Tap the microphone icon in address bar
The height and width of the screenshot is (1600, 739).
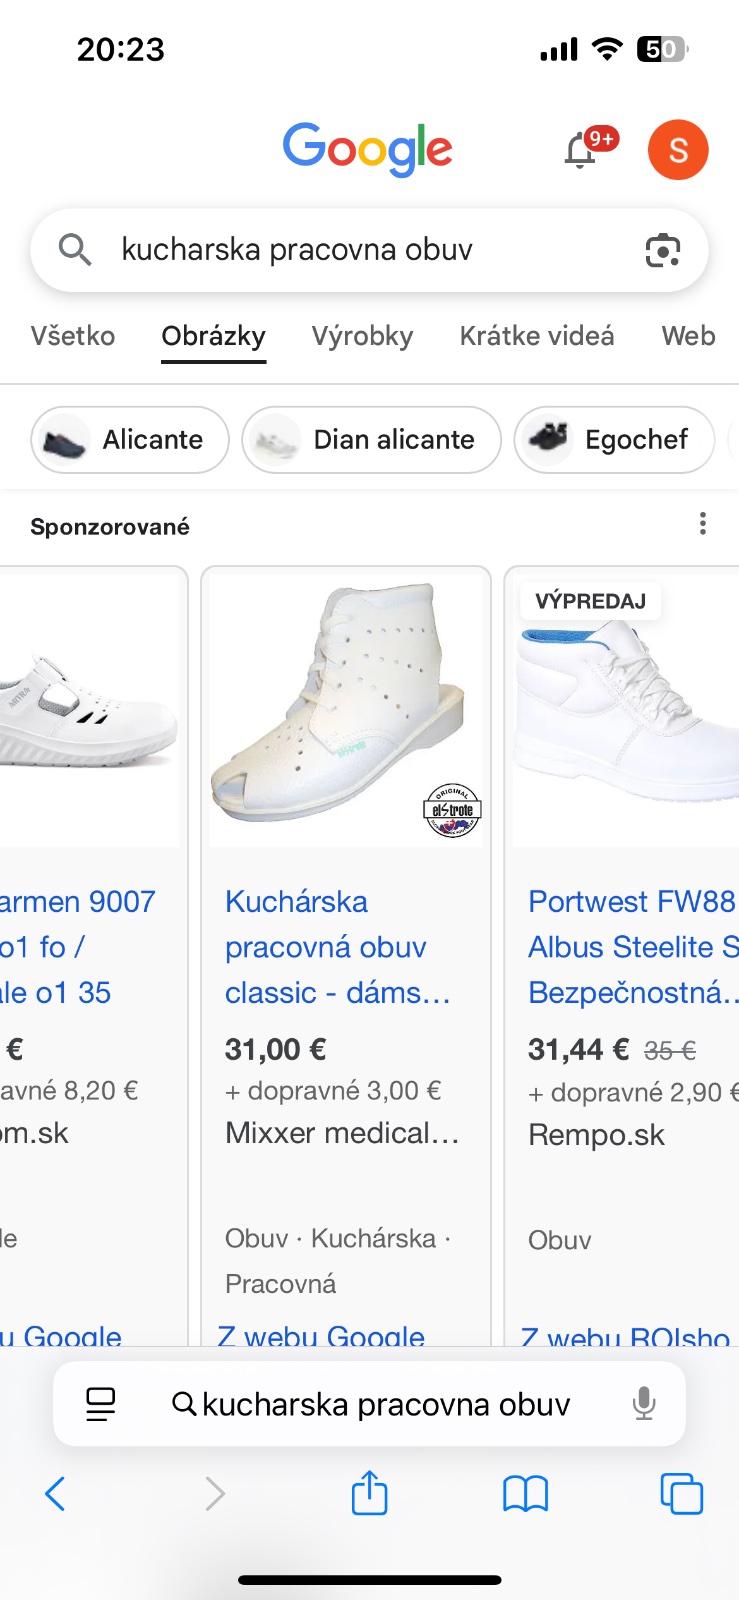(x=644, y=1404)
